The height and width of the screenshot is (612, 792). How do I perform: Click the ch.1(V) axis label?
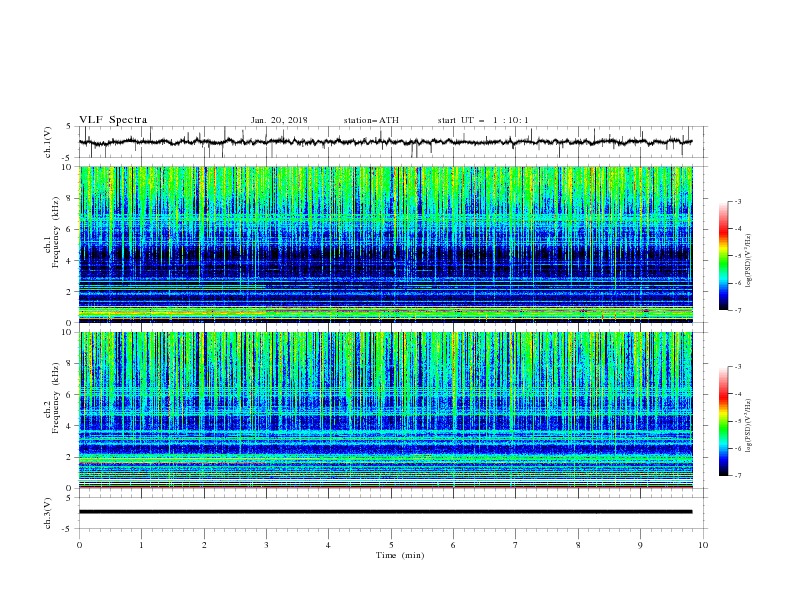[48, 142]
